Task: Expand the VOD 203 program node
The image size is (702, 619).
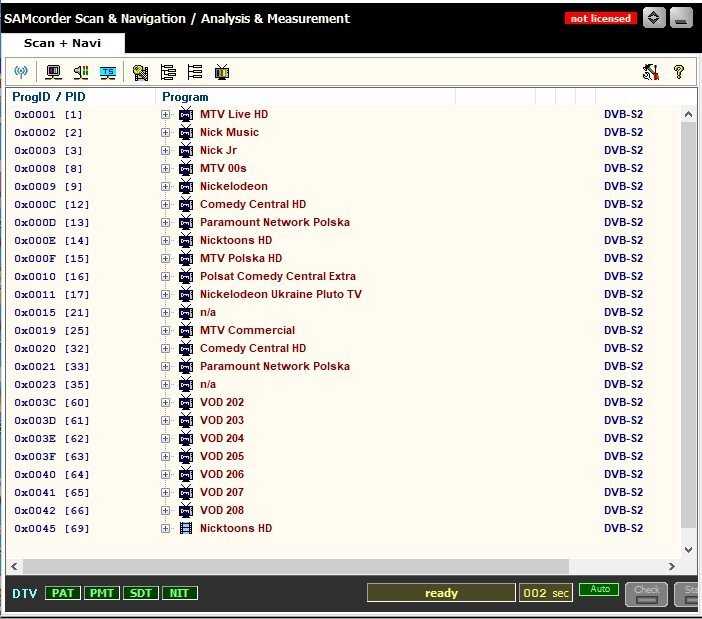Action: coord(166,421)
